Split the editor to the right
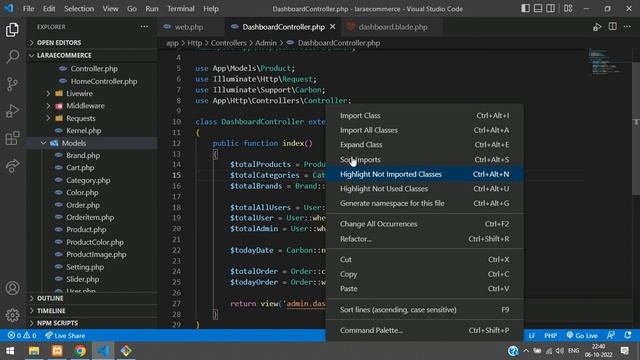 [612, 27]
